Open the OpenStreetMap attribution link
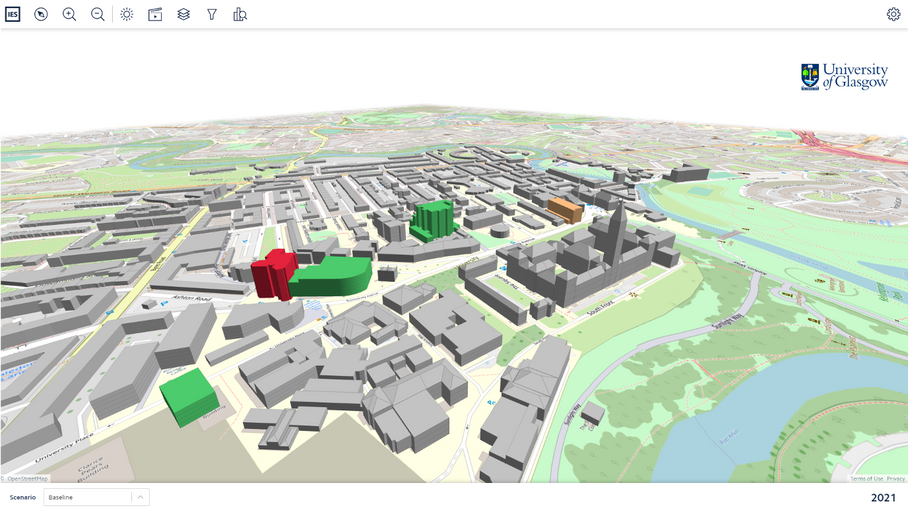Viewport: 908px width, 512px height. pos(26,479)
